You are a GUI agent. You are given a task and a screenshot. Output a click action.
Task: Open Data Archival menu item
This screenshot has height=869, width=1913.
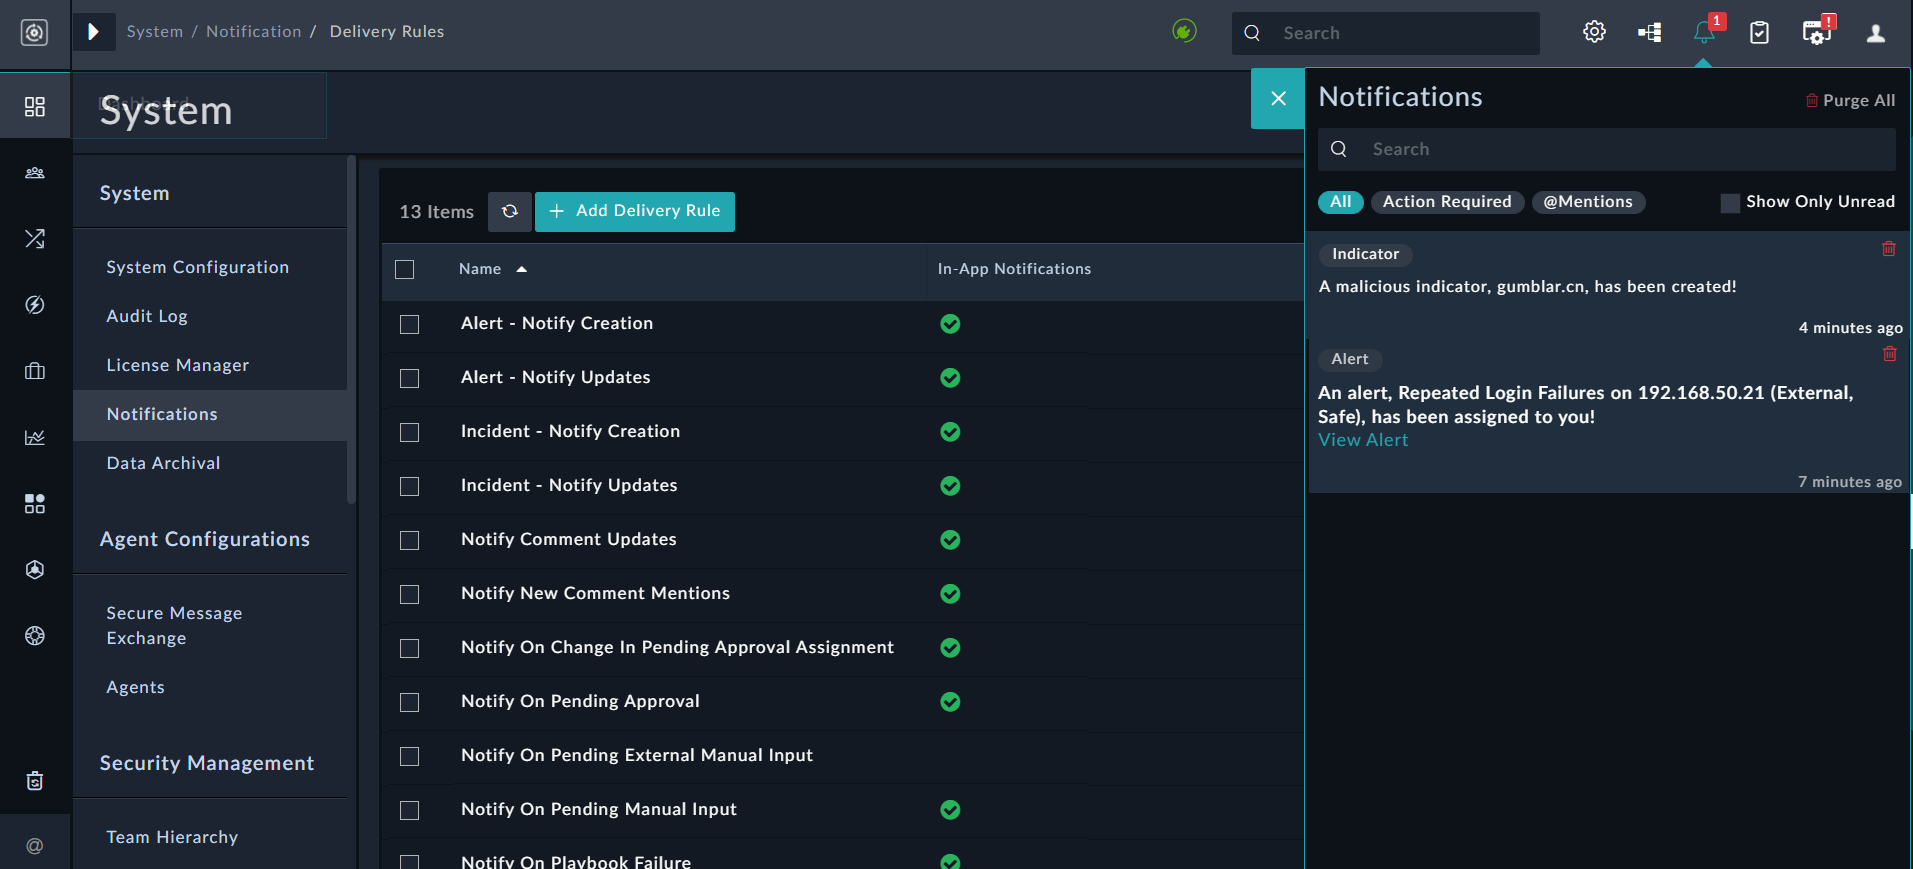tap(164, 463)
